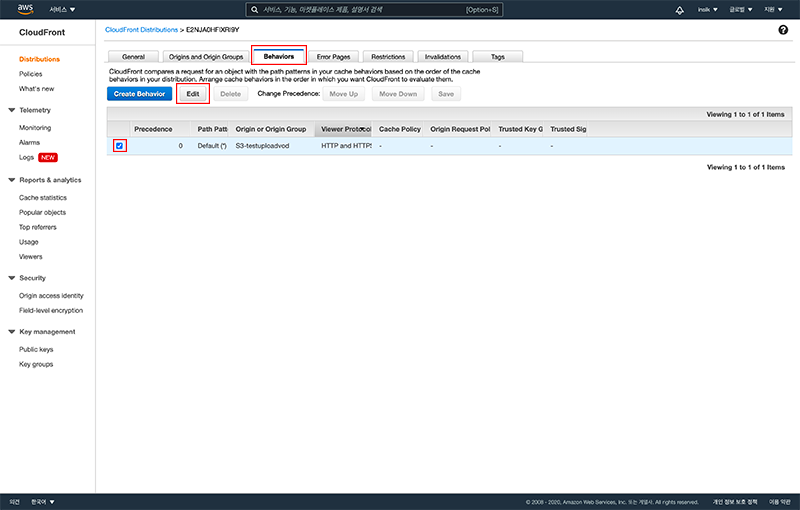Click the Edit button
The image size is (800, 510).
click(x=193, y=94)
